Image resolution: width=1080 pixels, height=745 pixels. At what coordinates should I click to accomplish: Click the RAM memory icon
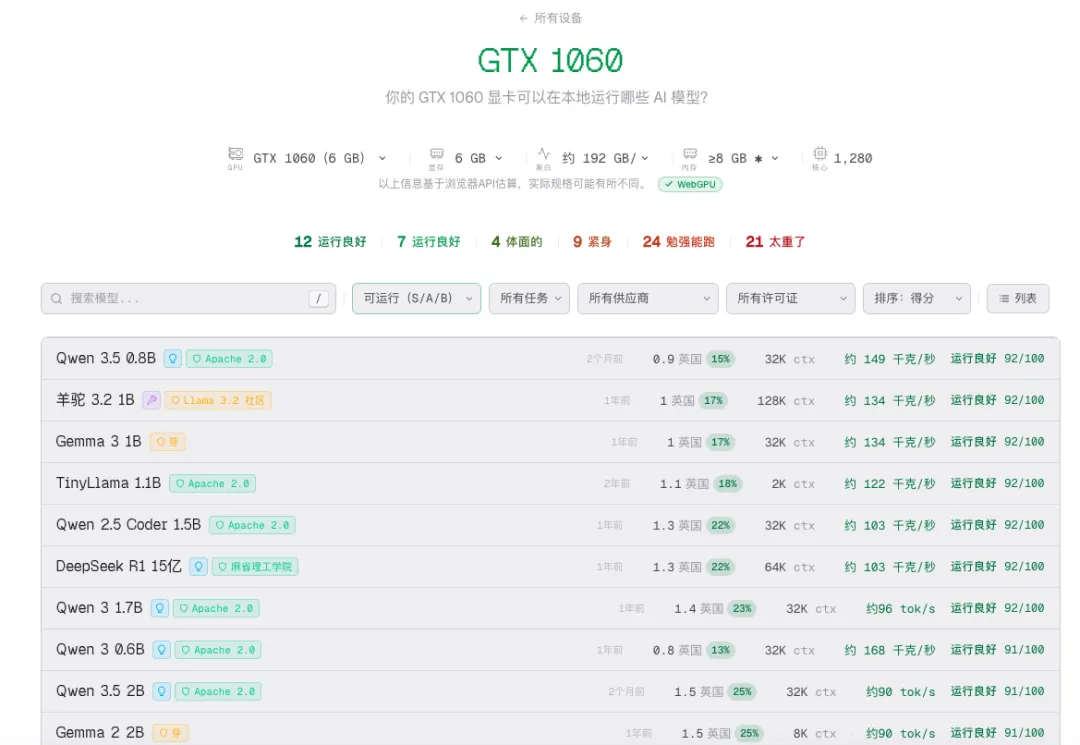tap(689, 154)
